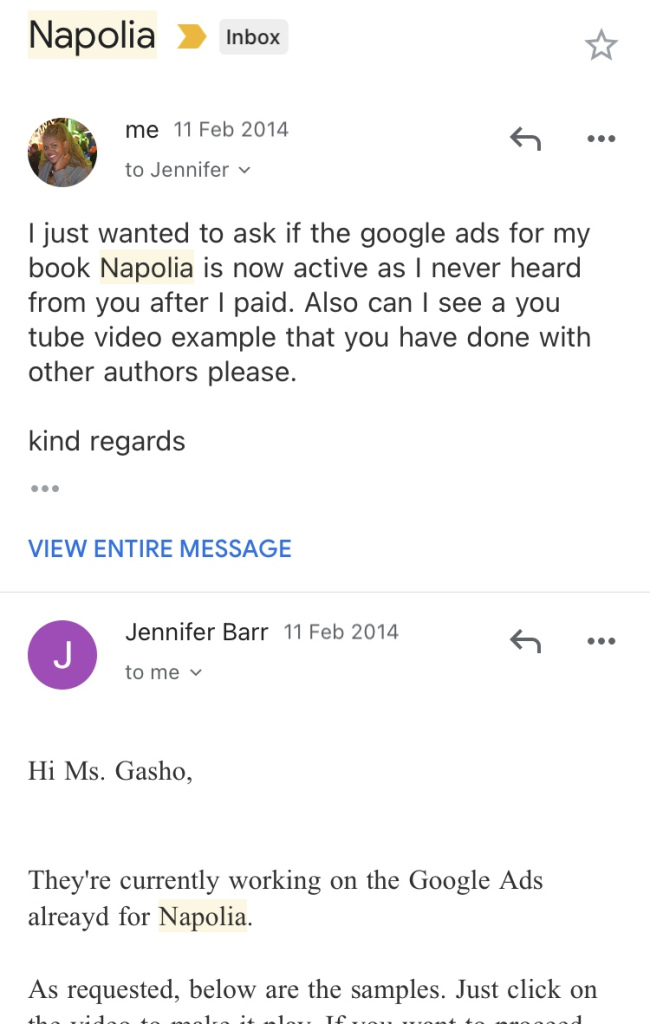Tap the 11 Feb 2014 date next to 'me'
Viewport: 650px width, 1024px height.
click(231, 130)
